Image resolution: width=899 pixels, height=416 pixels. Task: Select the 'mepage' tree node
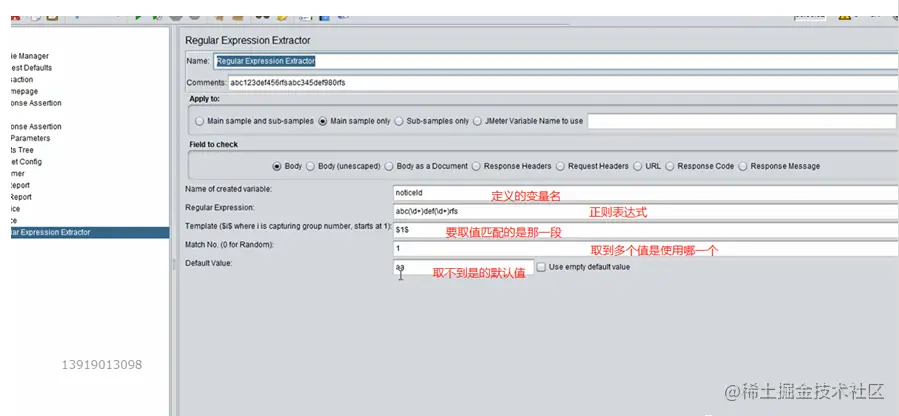tap(25, 92)
